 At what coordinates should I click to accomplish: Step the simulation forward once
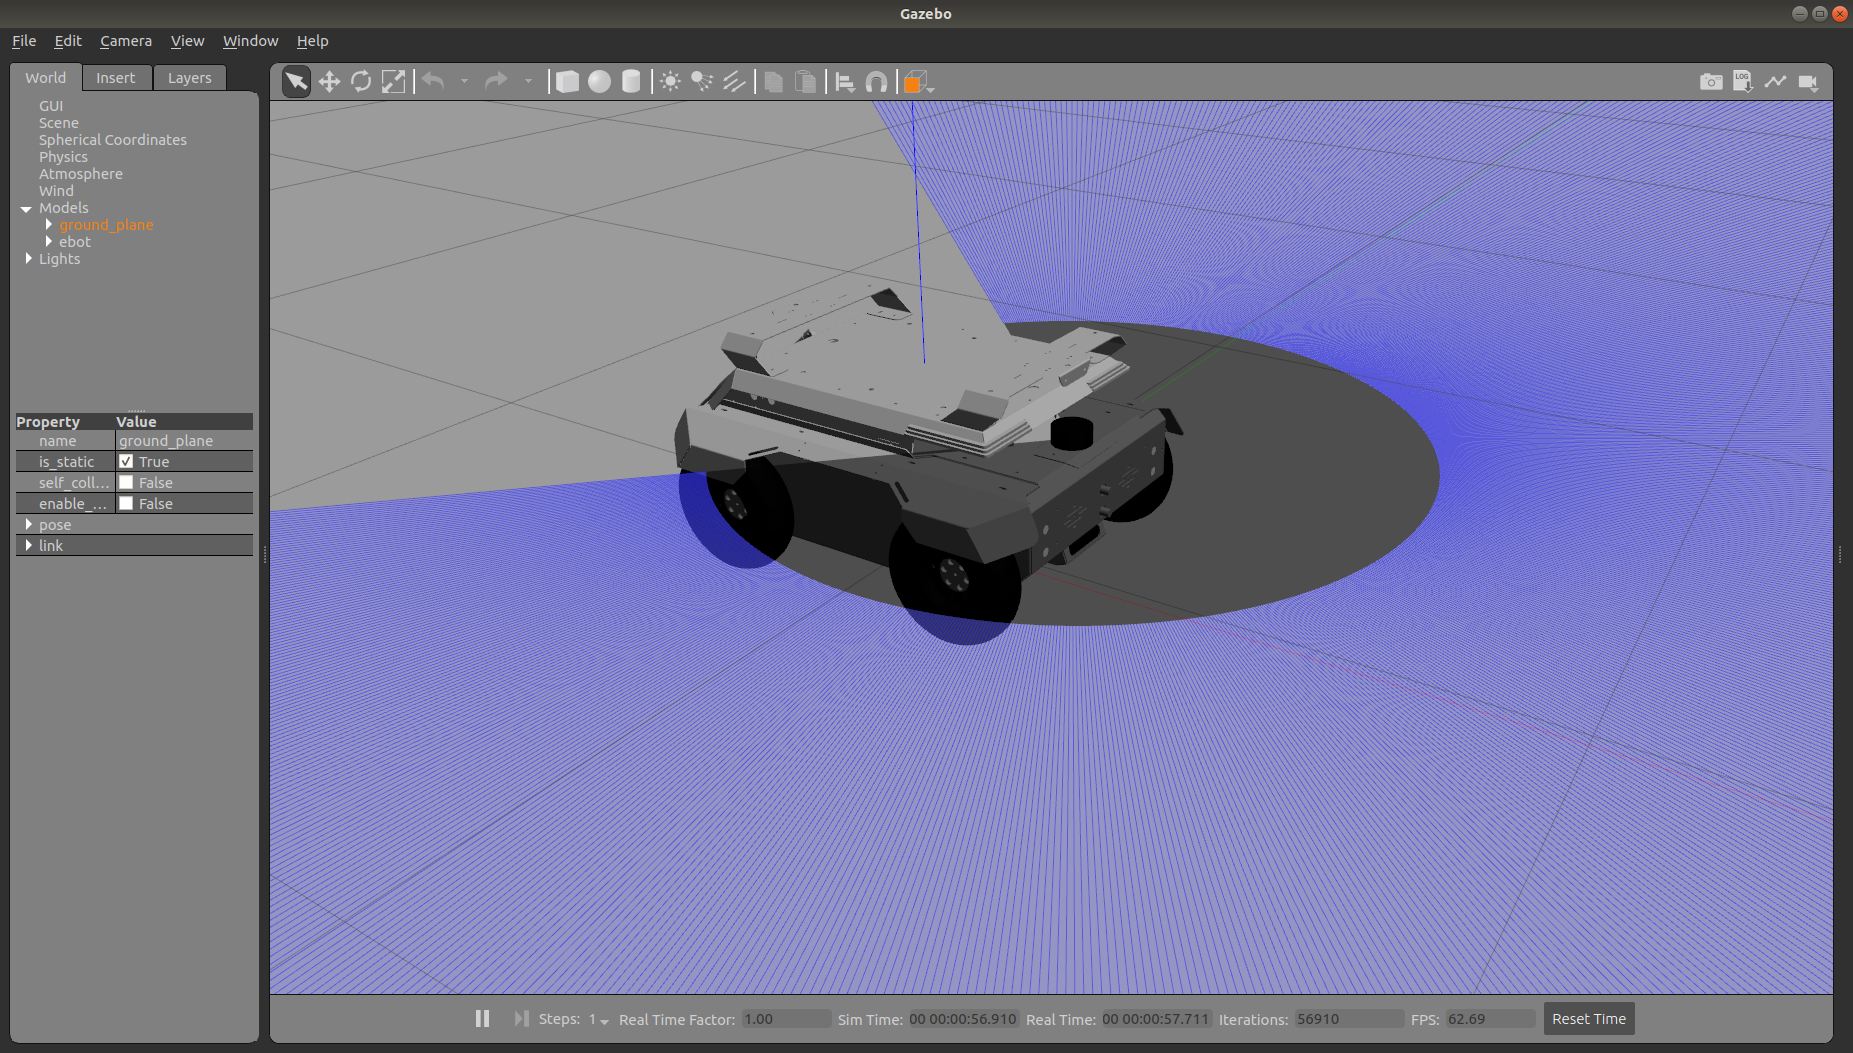[x=521, y=1018]
